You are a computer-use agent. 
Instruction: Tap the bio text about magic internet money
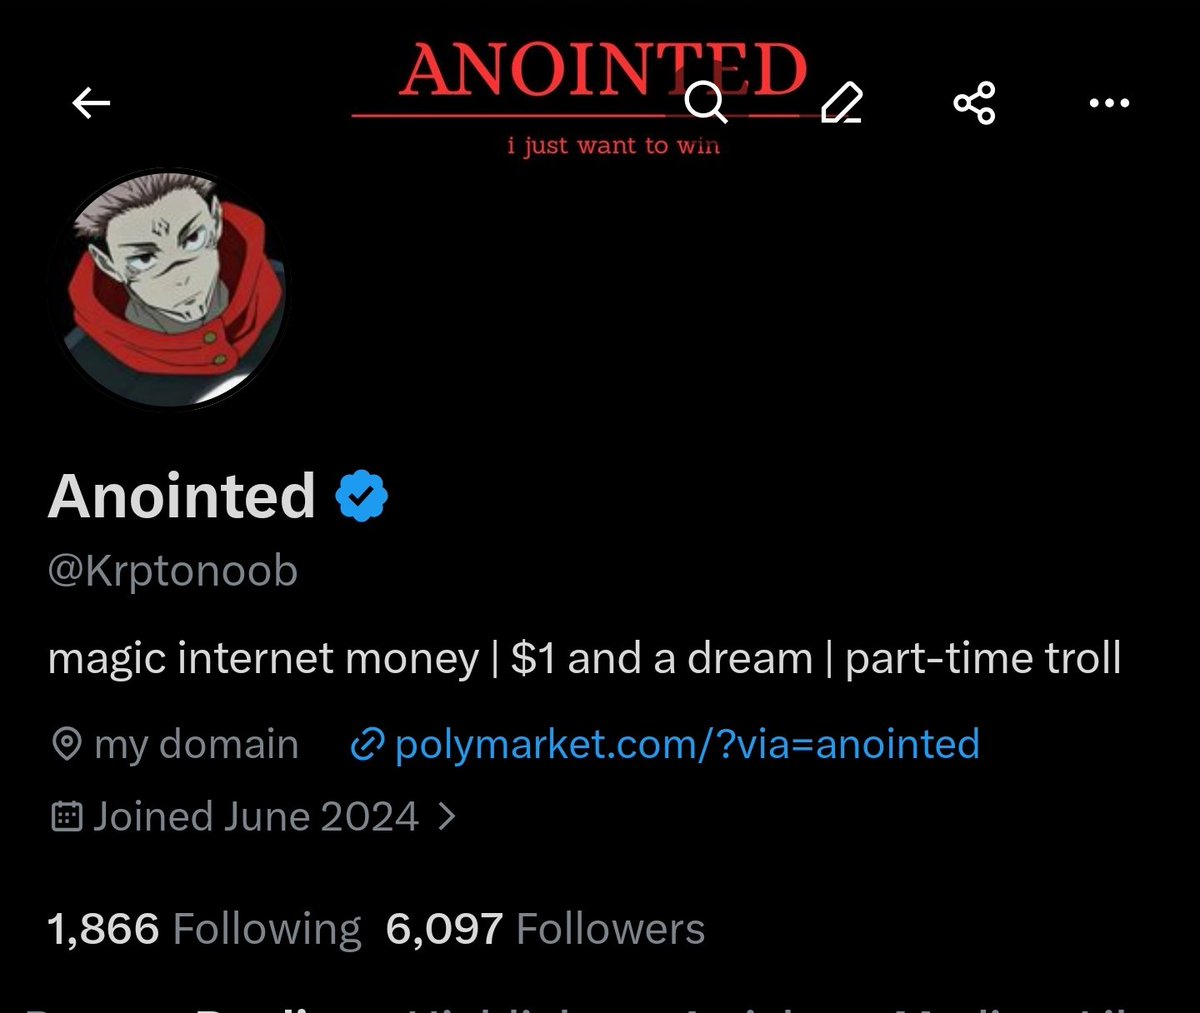pyautogui.click(x=584, y=659)
